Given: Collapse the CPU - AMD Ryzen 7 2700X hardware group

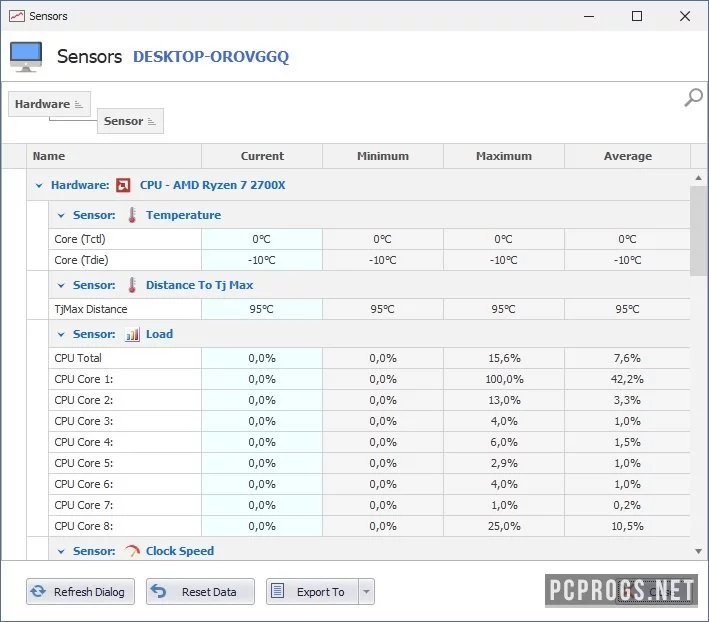Looking at the screenshot, I should click(39, 185).
